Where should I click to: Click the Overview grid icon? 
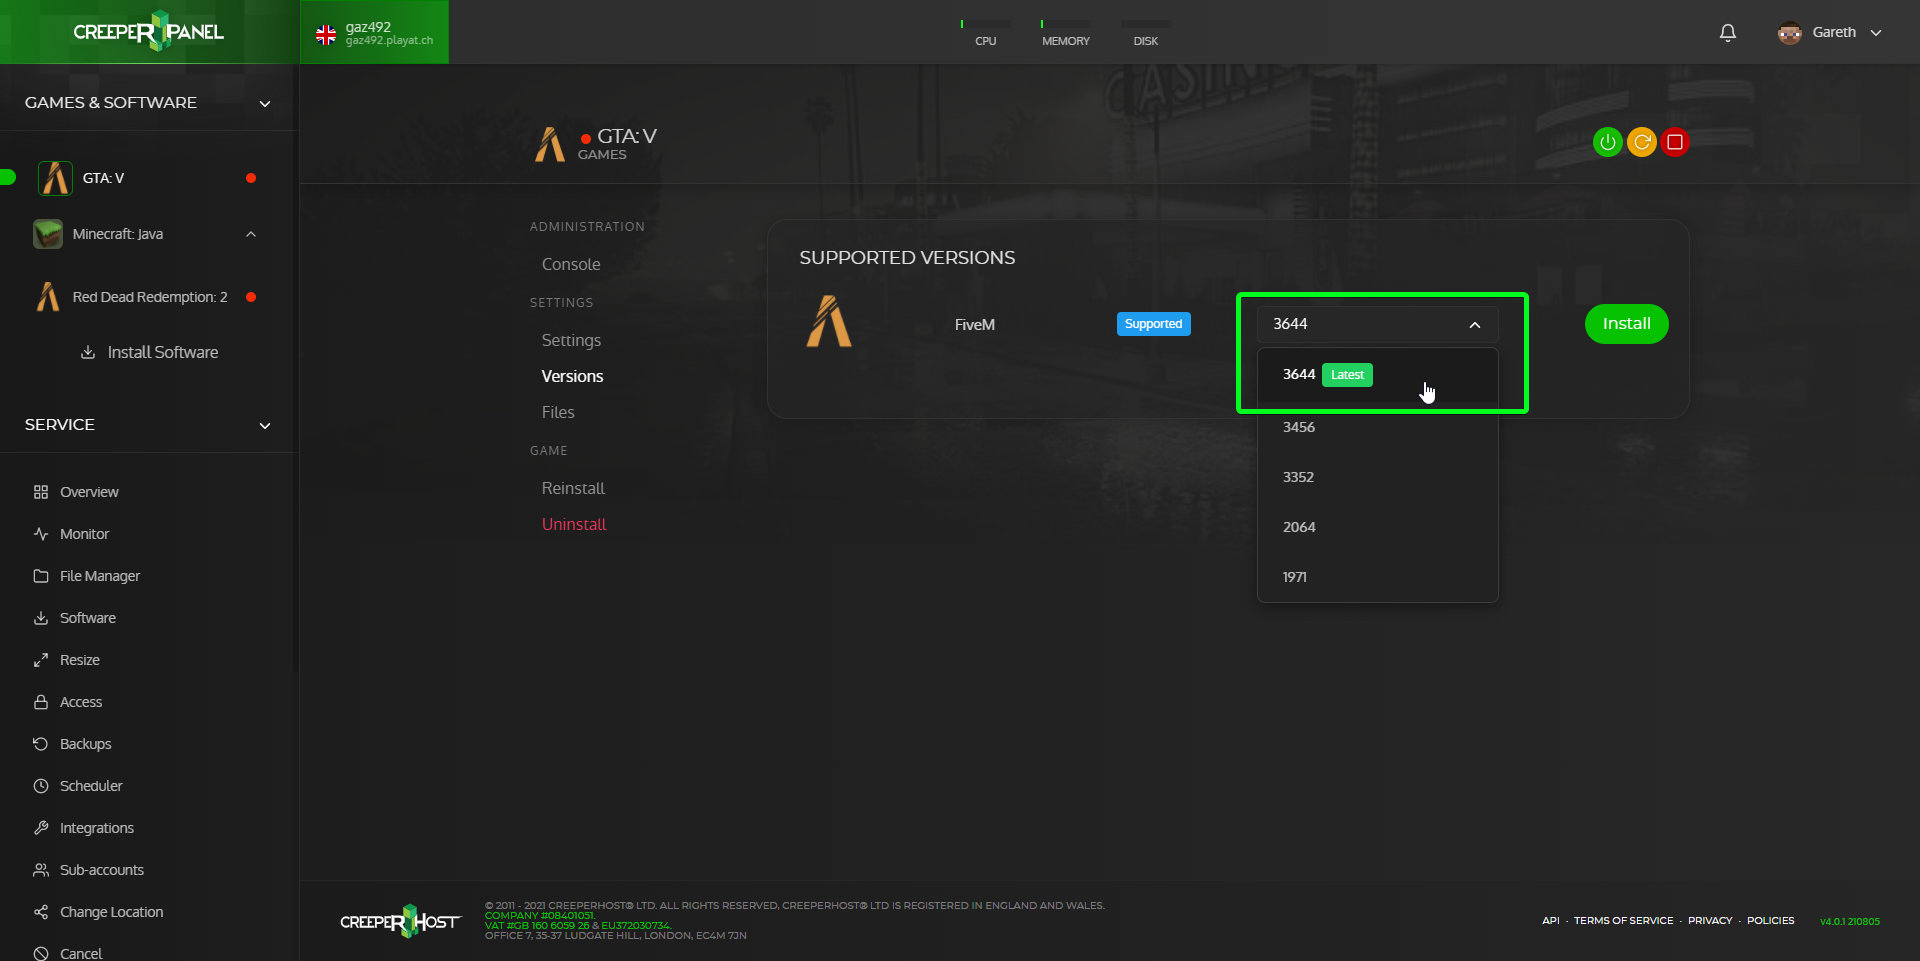click(x=41, y=492)
